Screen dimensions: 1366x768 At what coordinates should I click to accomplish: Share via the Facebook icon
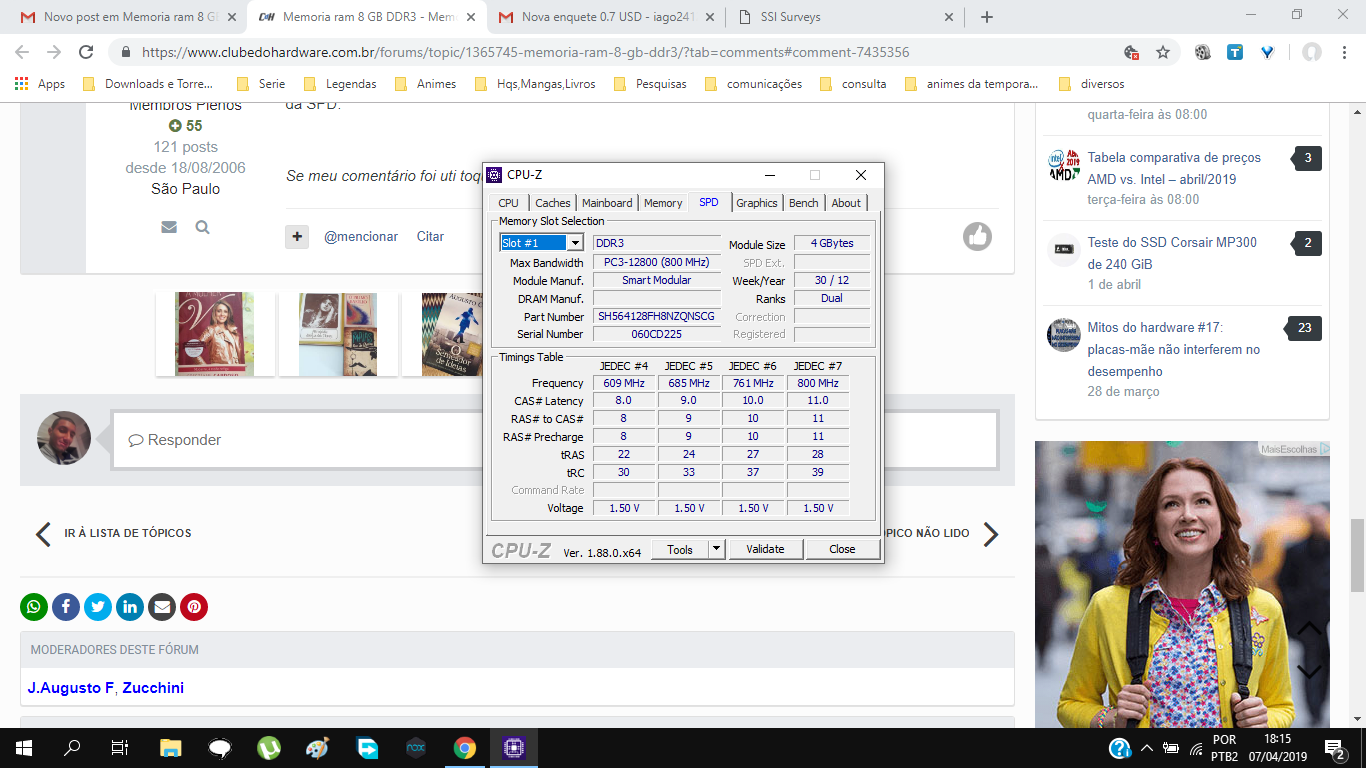(x=66, y=606)
